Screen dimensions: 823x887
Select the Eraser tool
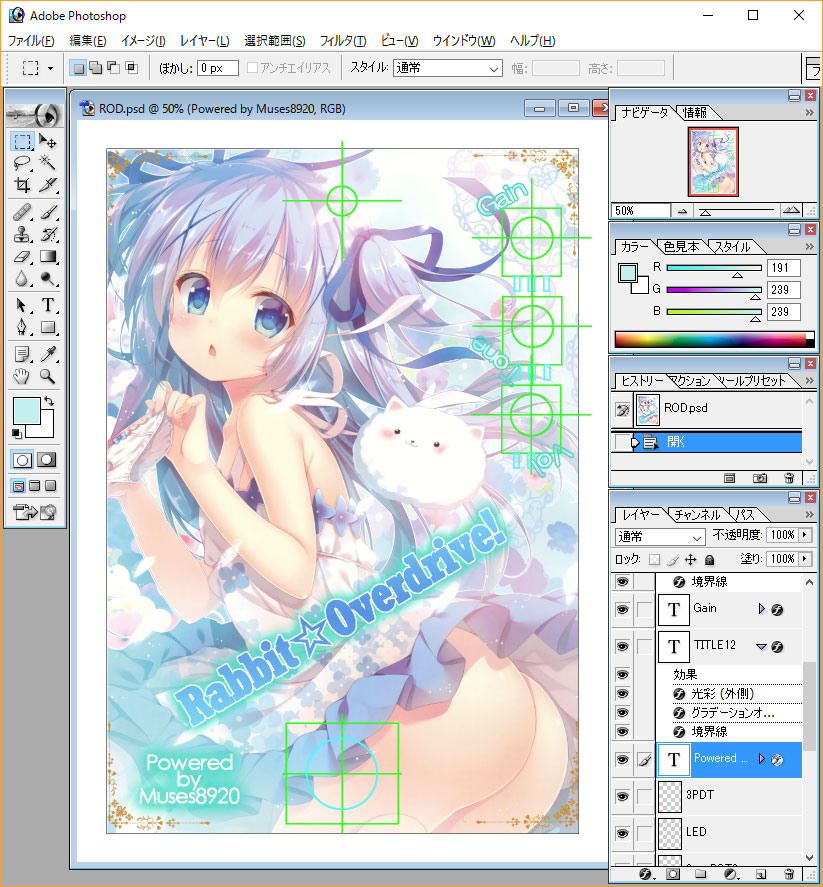pyautogui.click(x=22, y=257)
